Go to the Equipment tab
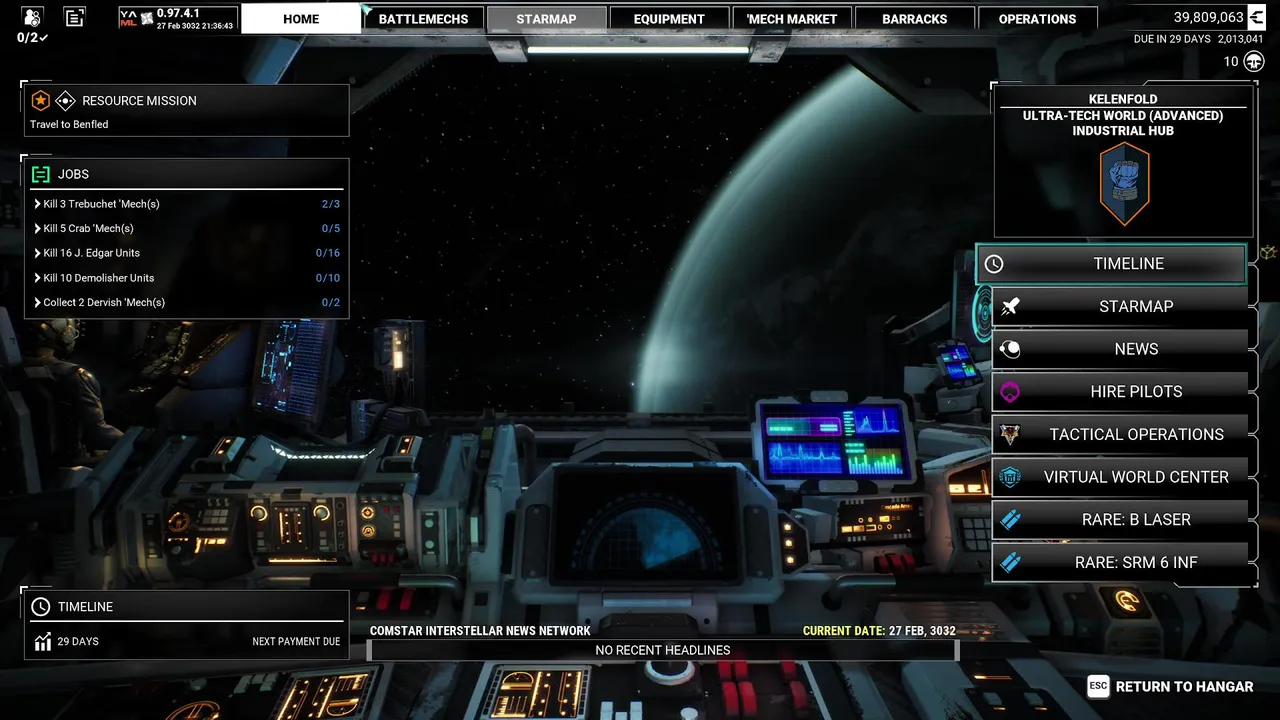The width and height of the screenshot is (1280, 720). pos(669,18)
